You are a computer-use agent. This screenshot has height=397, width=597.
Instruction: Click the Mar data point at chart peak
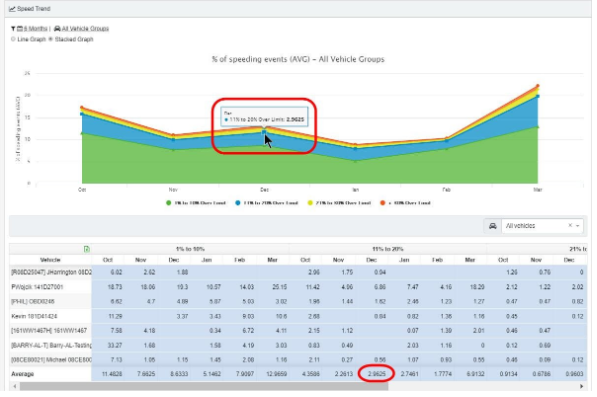pos(538,86)
